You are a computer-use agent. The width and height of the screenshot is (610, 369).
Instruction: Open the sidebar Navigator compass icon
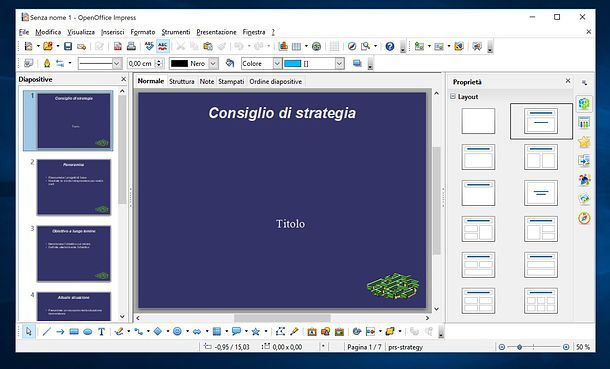[584, 218]
